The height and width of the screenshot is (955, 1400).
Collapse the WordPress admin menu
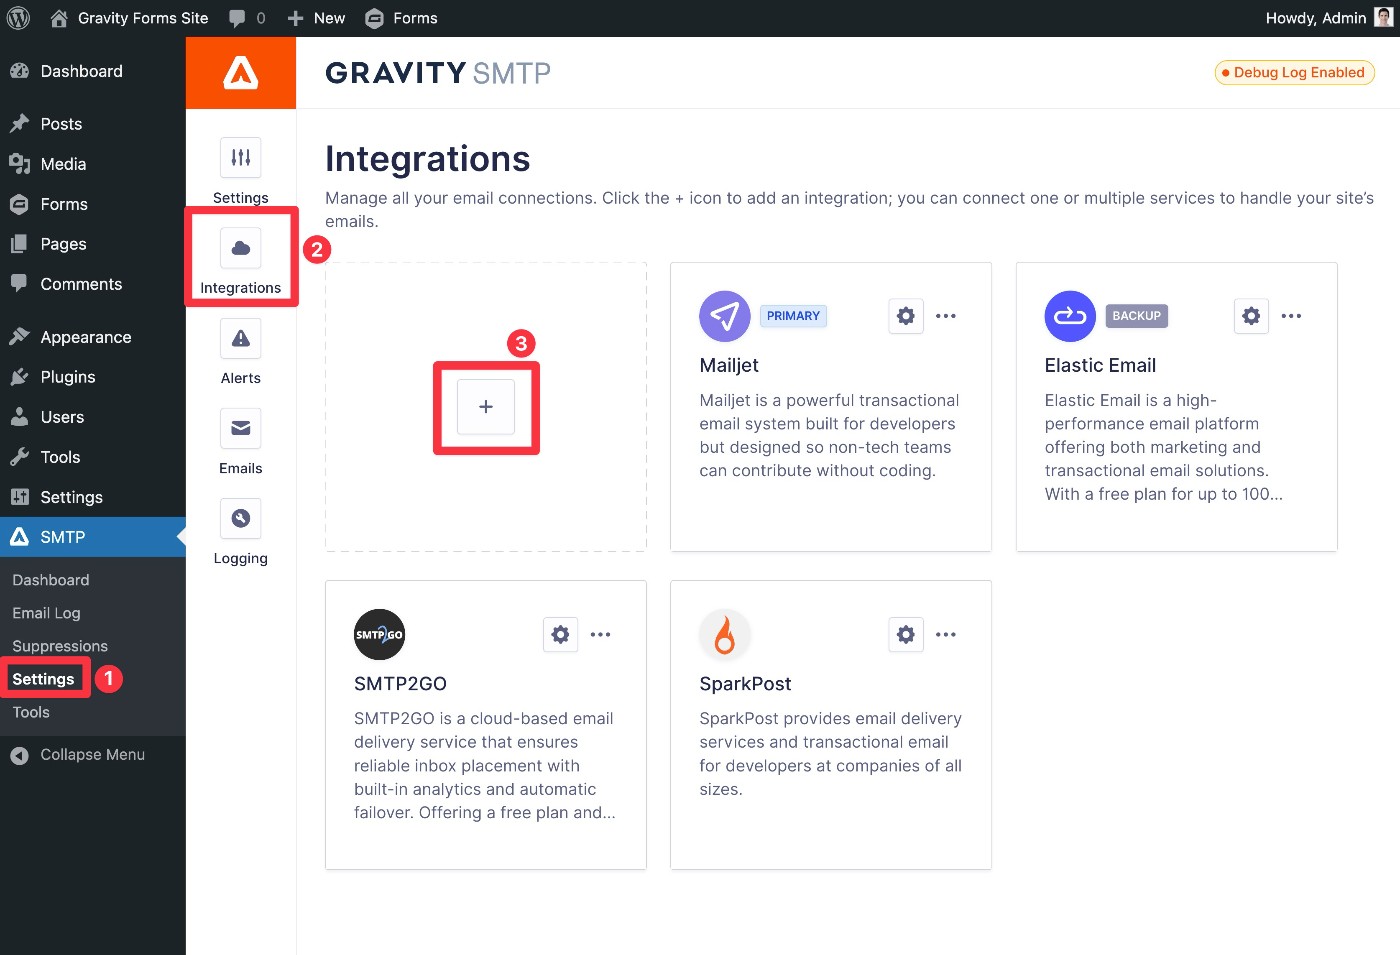coord(92,755)
